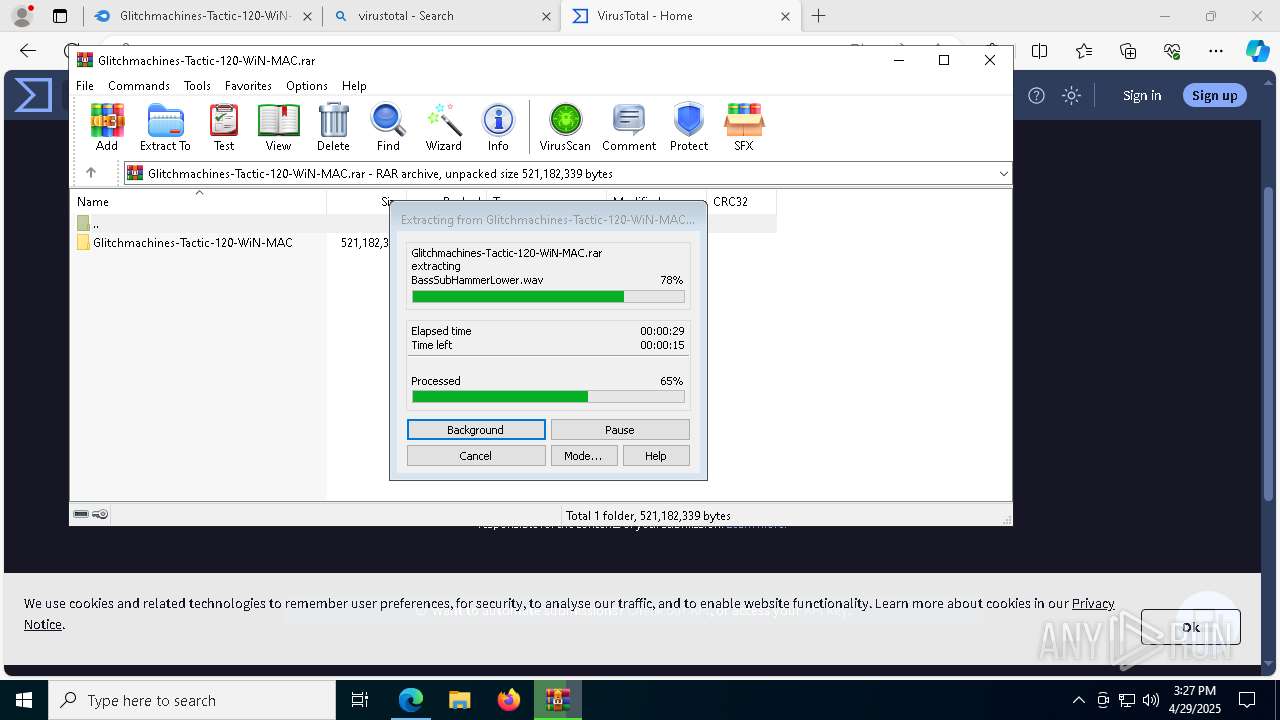Open the Copilot sidebar icon
The width and height of the screenshot is (1280, 720).
click(1257, 51)
